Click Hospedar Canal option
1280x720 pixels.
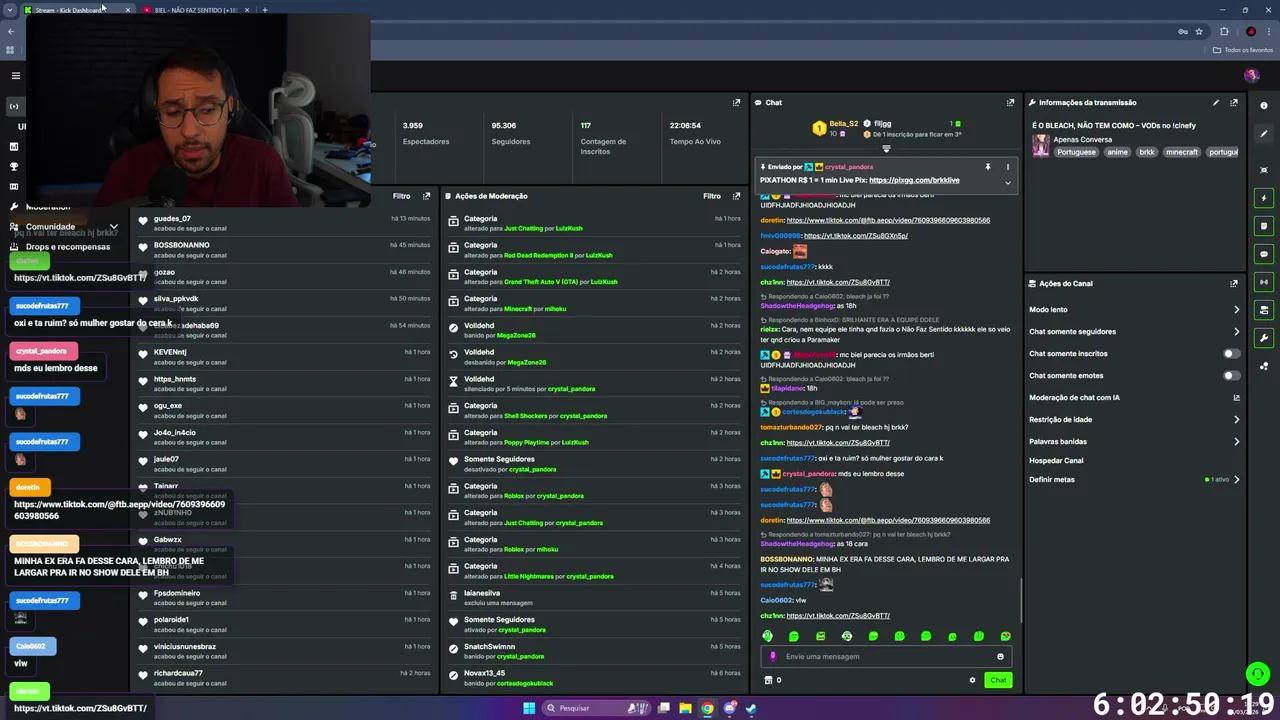(x=1056, y=460)
